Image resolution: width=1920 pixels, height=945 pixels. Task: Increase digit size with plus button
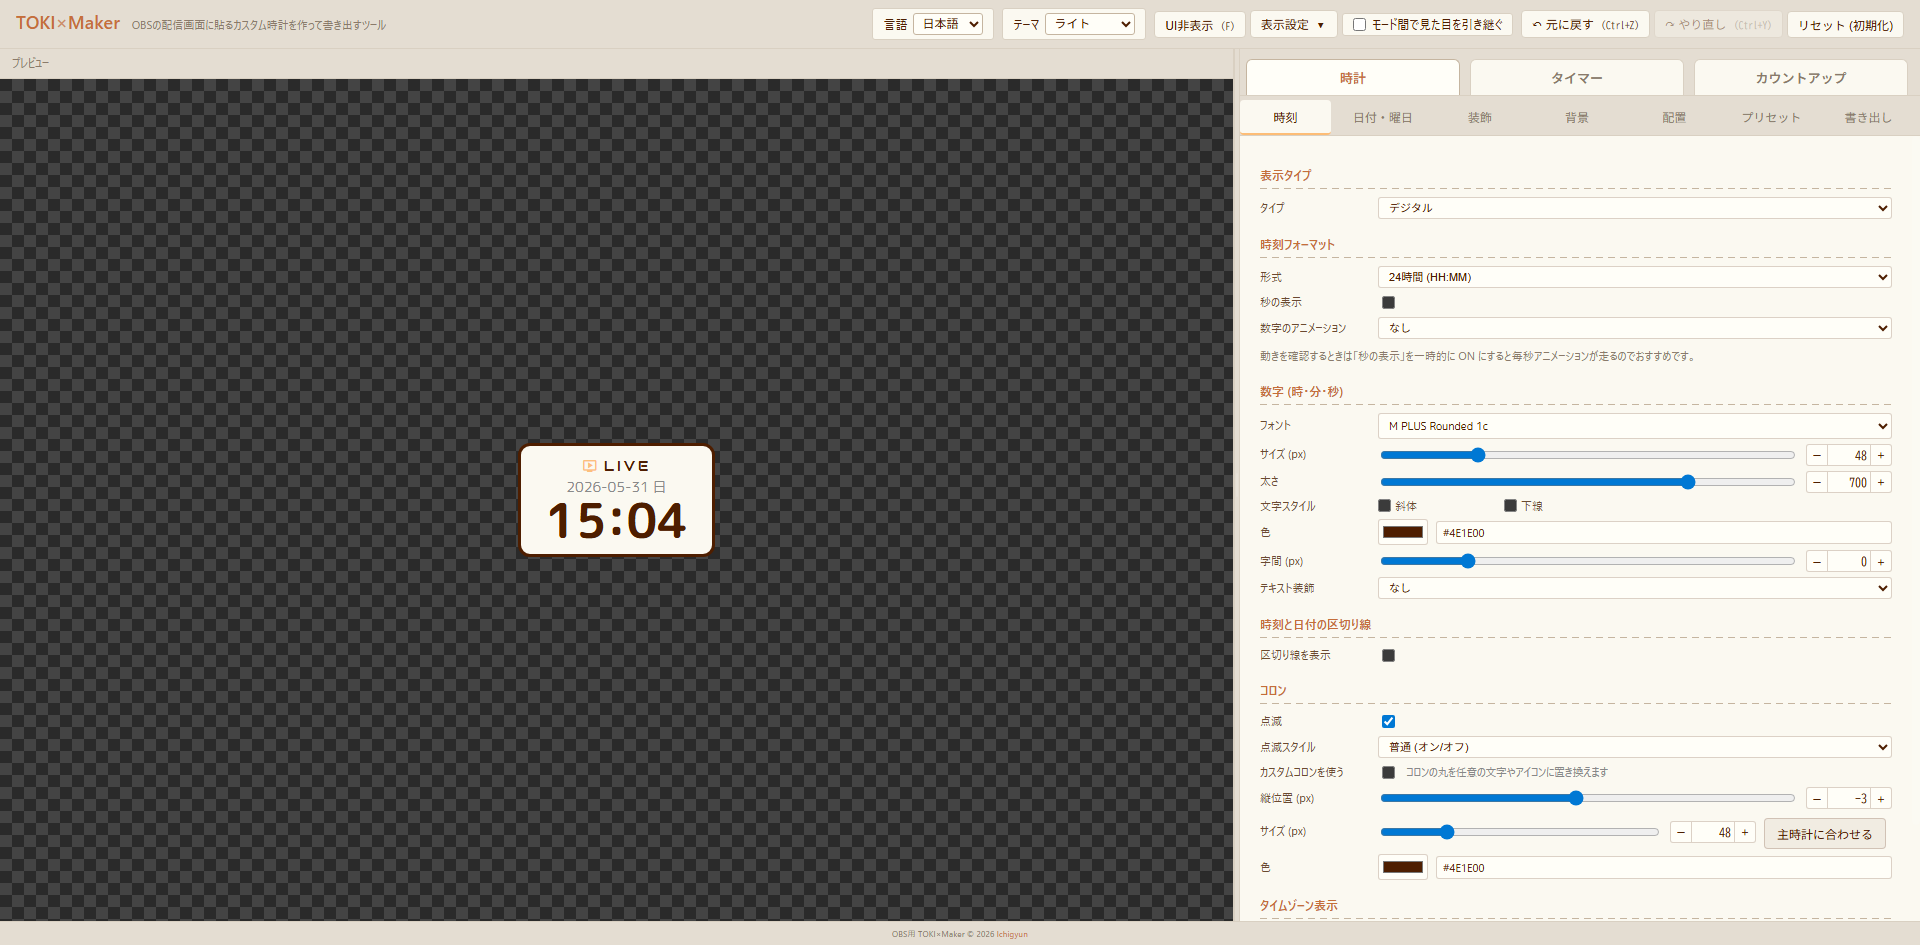1881,455
